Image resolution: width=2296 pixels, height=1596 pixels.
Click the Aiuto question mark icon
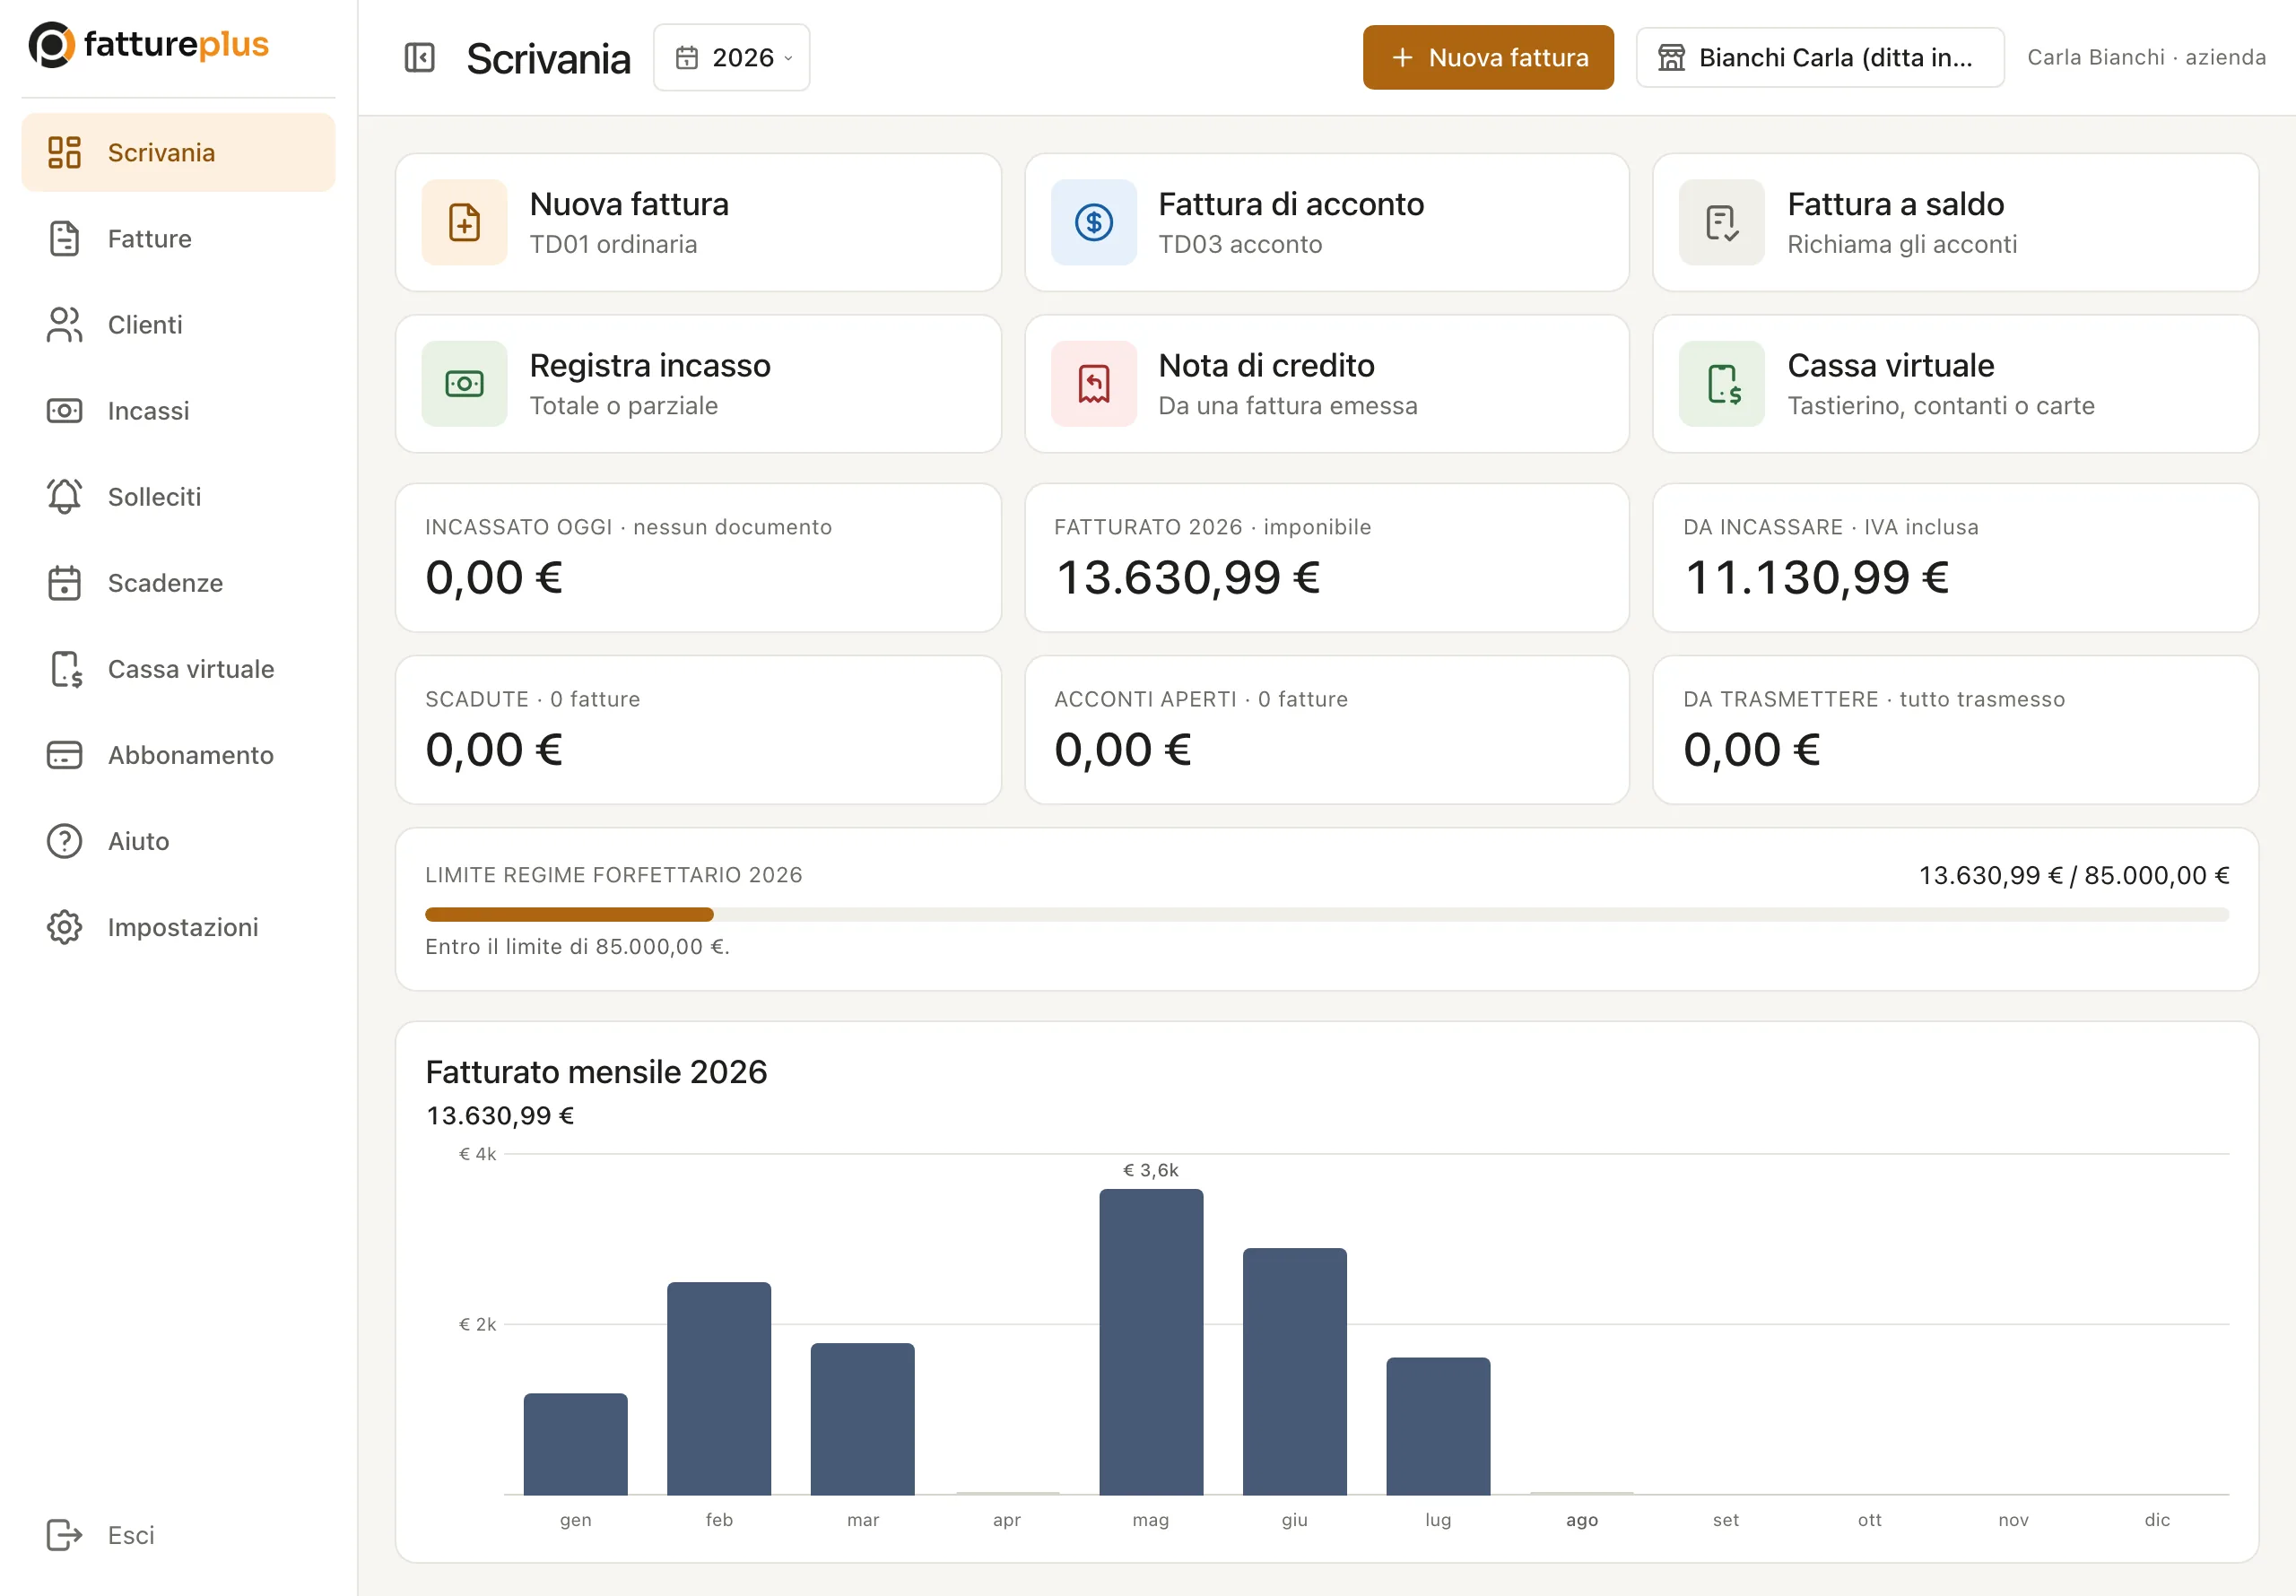click(x=65, y=841)
